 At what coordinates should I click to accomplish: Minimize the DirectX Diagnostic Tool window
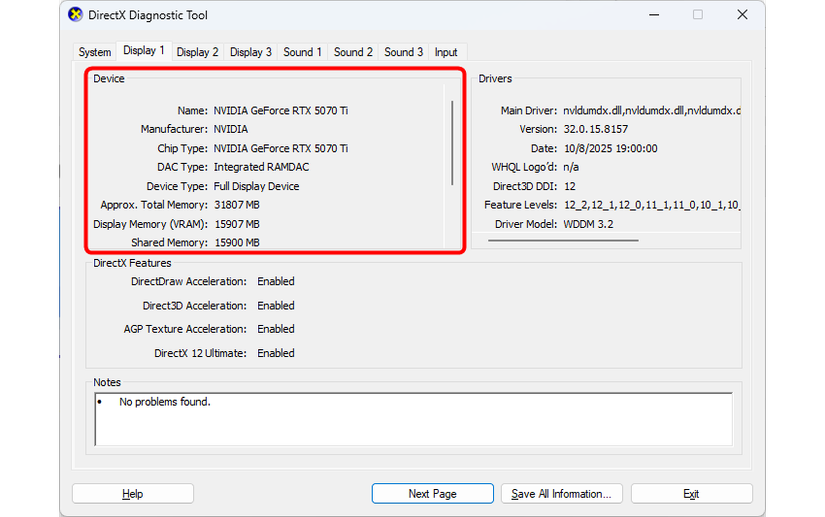(654, 15)
